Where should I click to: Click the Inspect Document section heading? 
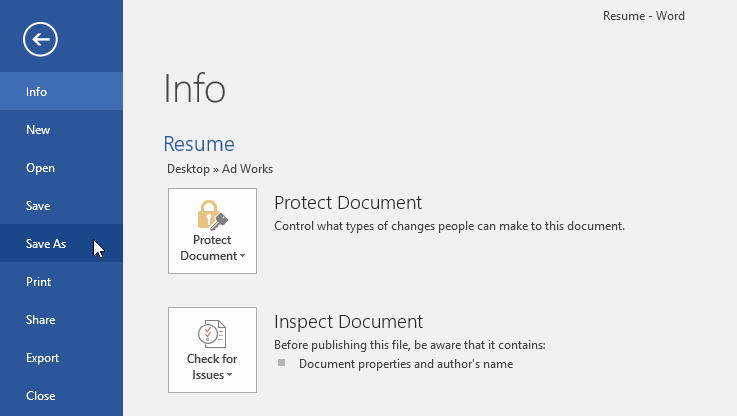coord(348,322)
